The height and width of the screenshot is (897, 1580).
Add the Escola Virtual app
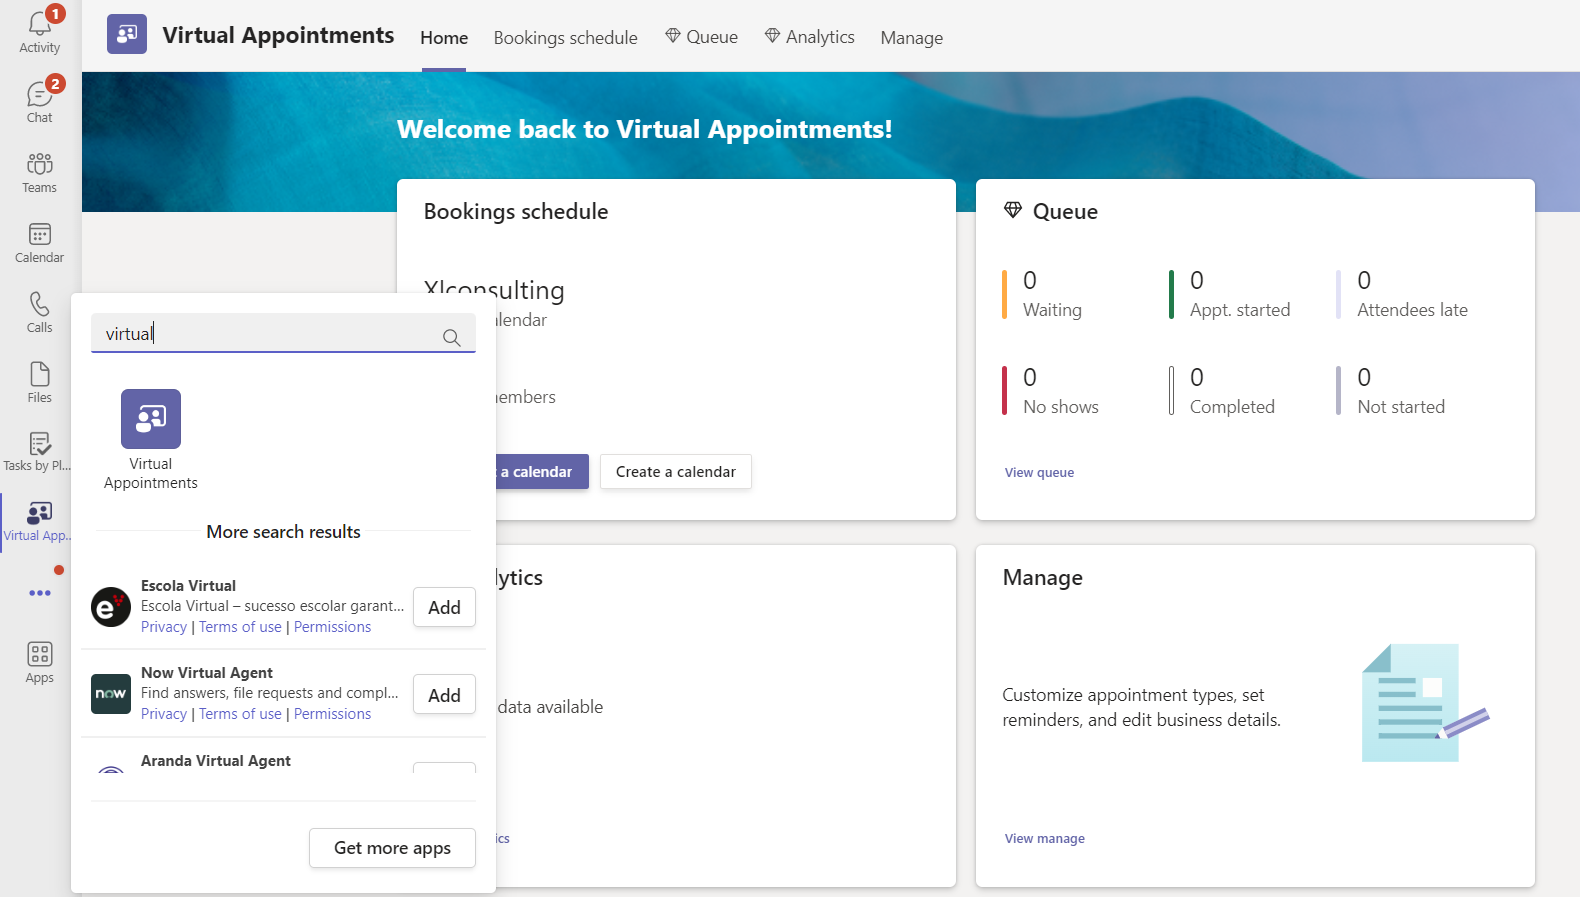444,607
